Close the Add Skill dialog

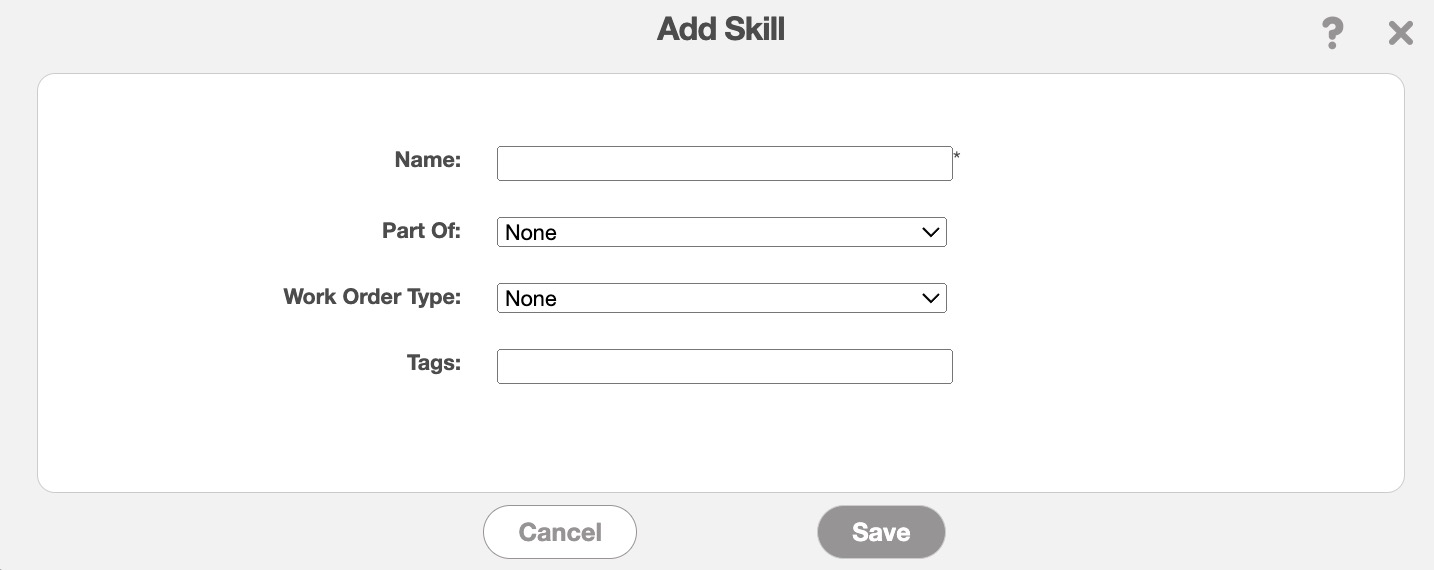click(1400, 33)
